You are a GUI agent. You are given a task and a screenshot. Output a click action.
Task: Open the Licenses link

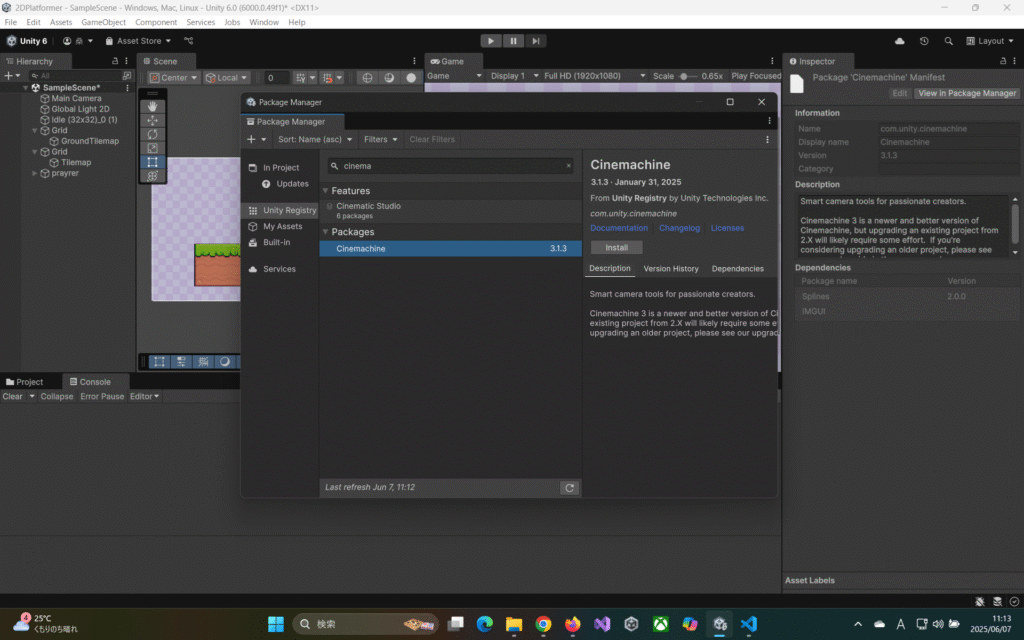727,228
